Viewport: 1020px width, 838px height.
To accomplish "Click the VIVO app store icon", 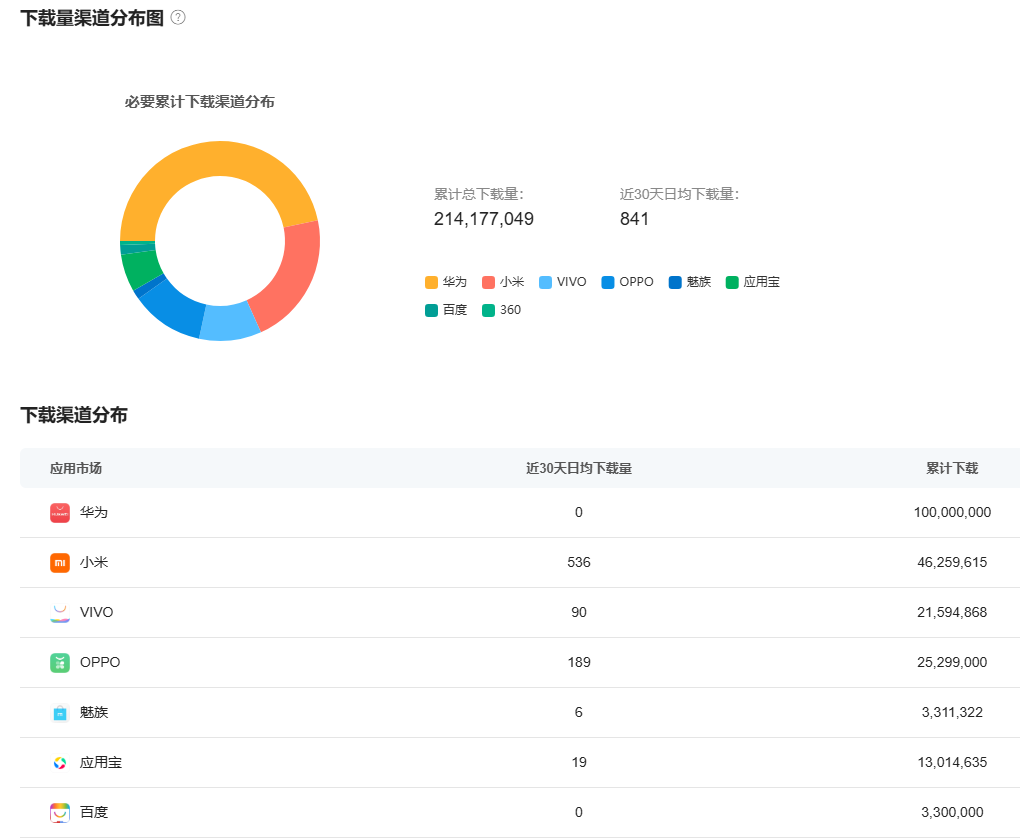I will point(60,612).
